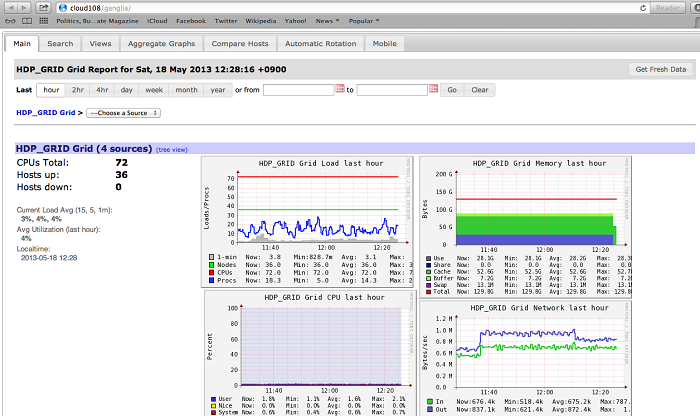Click the blue User CPU legend swatch
This screenshot has height=416, width=700.
click(x=213, y=399)
